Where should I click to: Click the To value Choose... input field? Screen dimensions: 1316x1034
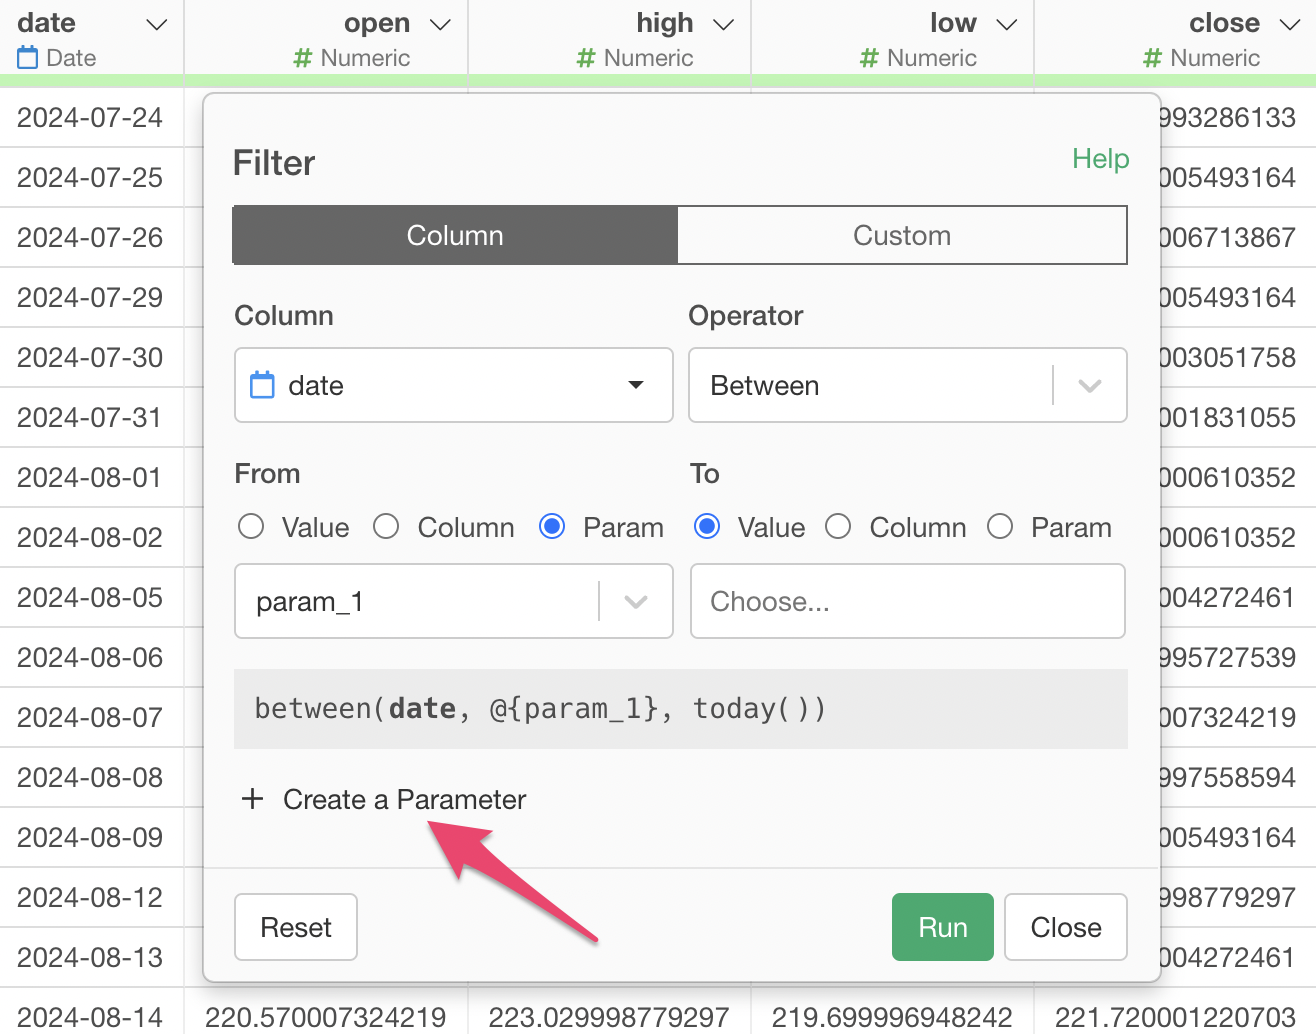907,602
